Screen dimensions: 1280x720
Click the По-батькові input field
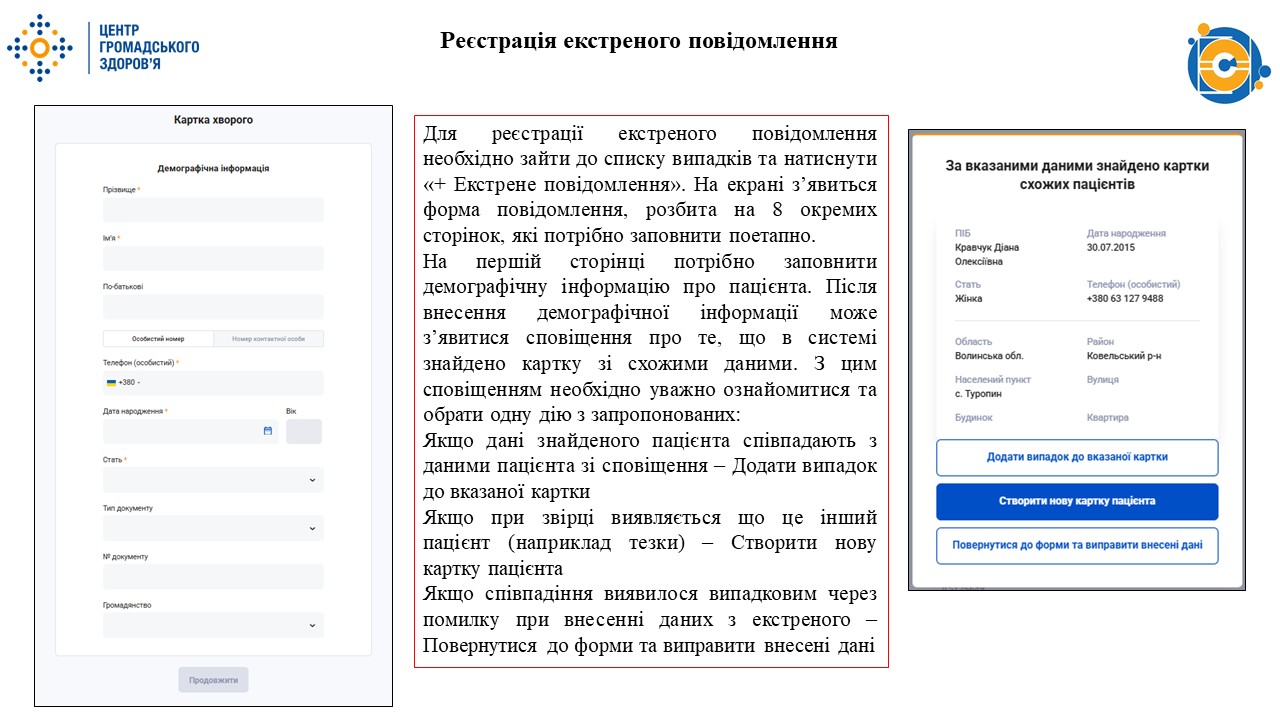pyautogui.click(x=212, y=306)
